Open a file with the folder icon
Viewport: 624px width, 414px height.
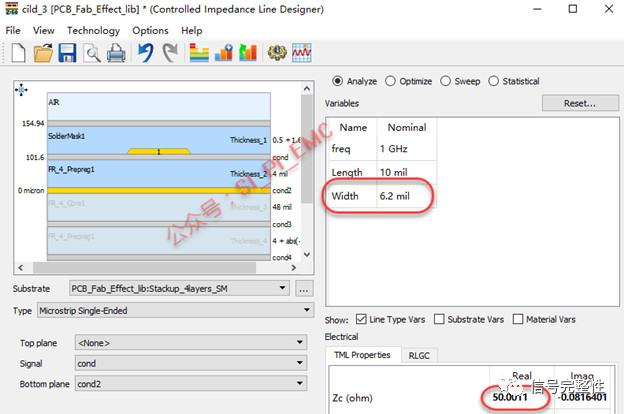click(x=43, y=53)
